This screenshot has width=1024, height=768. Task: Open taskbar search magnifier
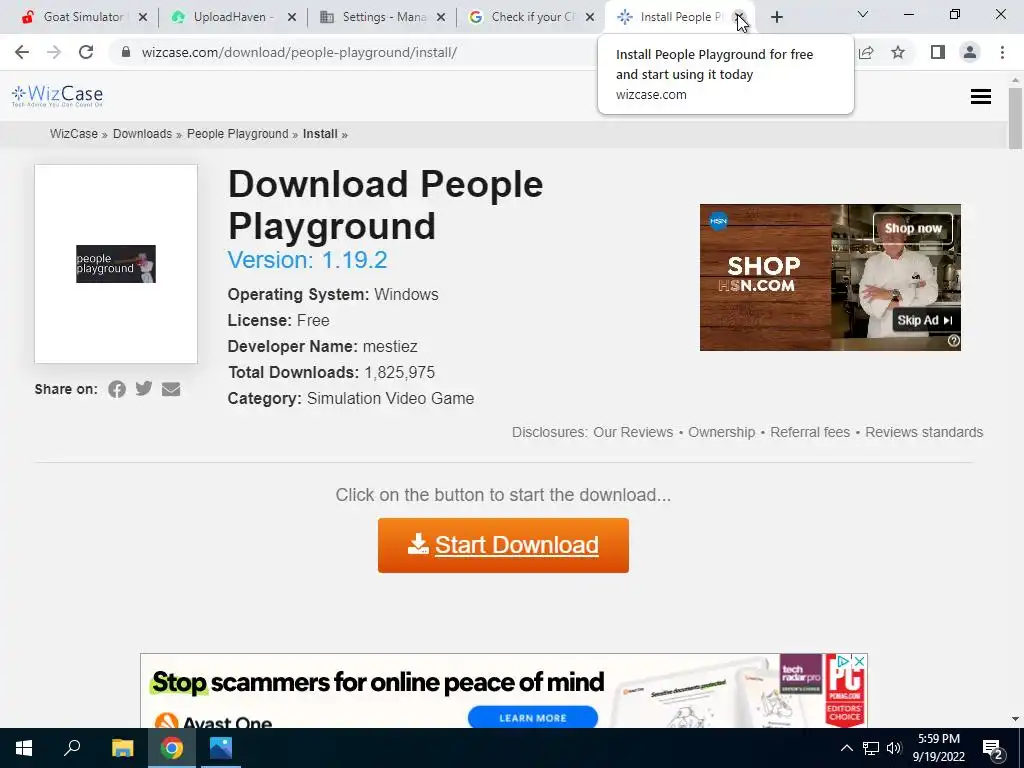click(x=72, y=748)
